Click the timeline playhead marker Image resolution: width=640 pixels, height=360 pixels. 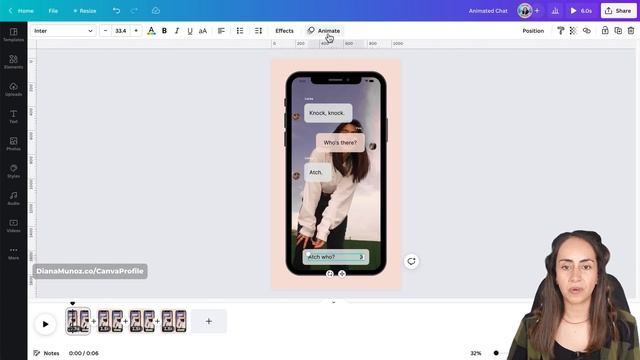[x=73, y=303]
